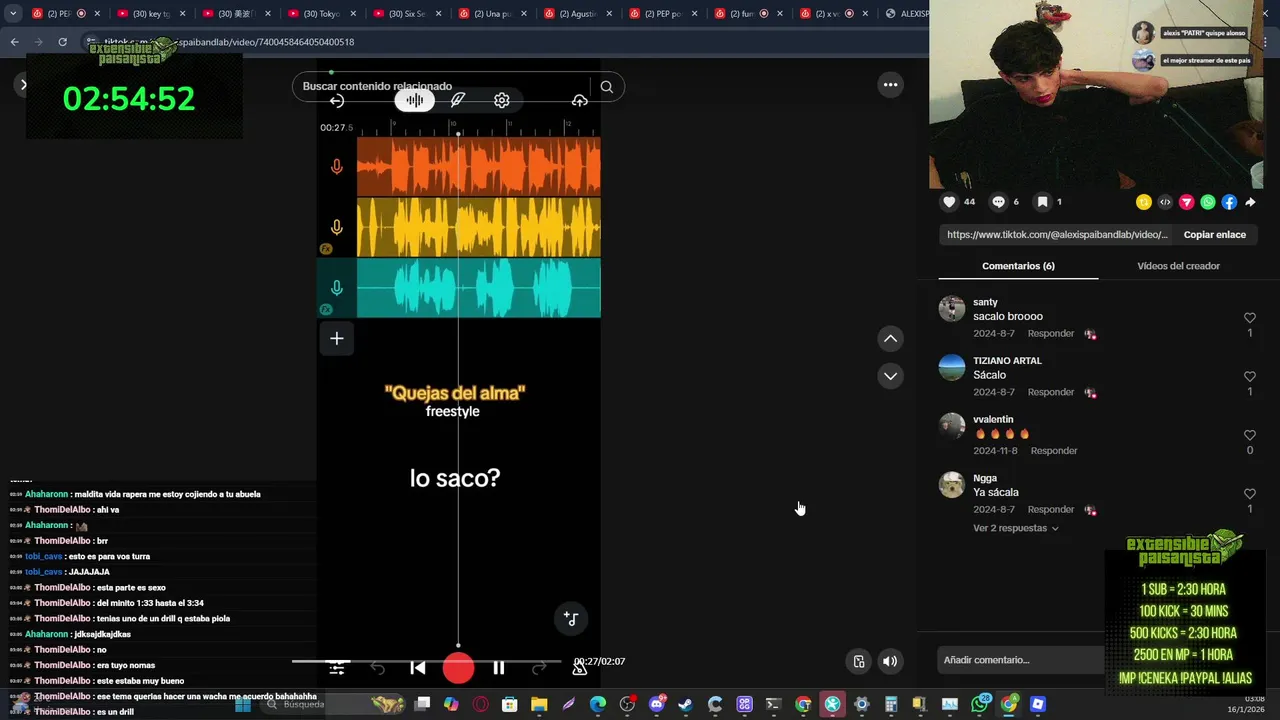Switch to the (2) Agustin browser tab
Image resolution: width=1280 pixels, height=720 pixels.
577,14
